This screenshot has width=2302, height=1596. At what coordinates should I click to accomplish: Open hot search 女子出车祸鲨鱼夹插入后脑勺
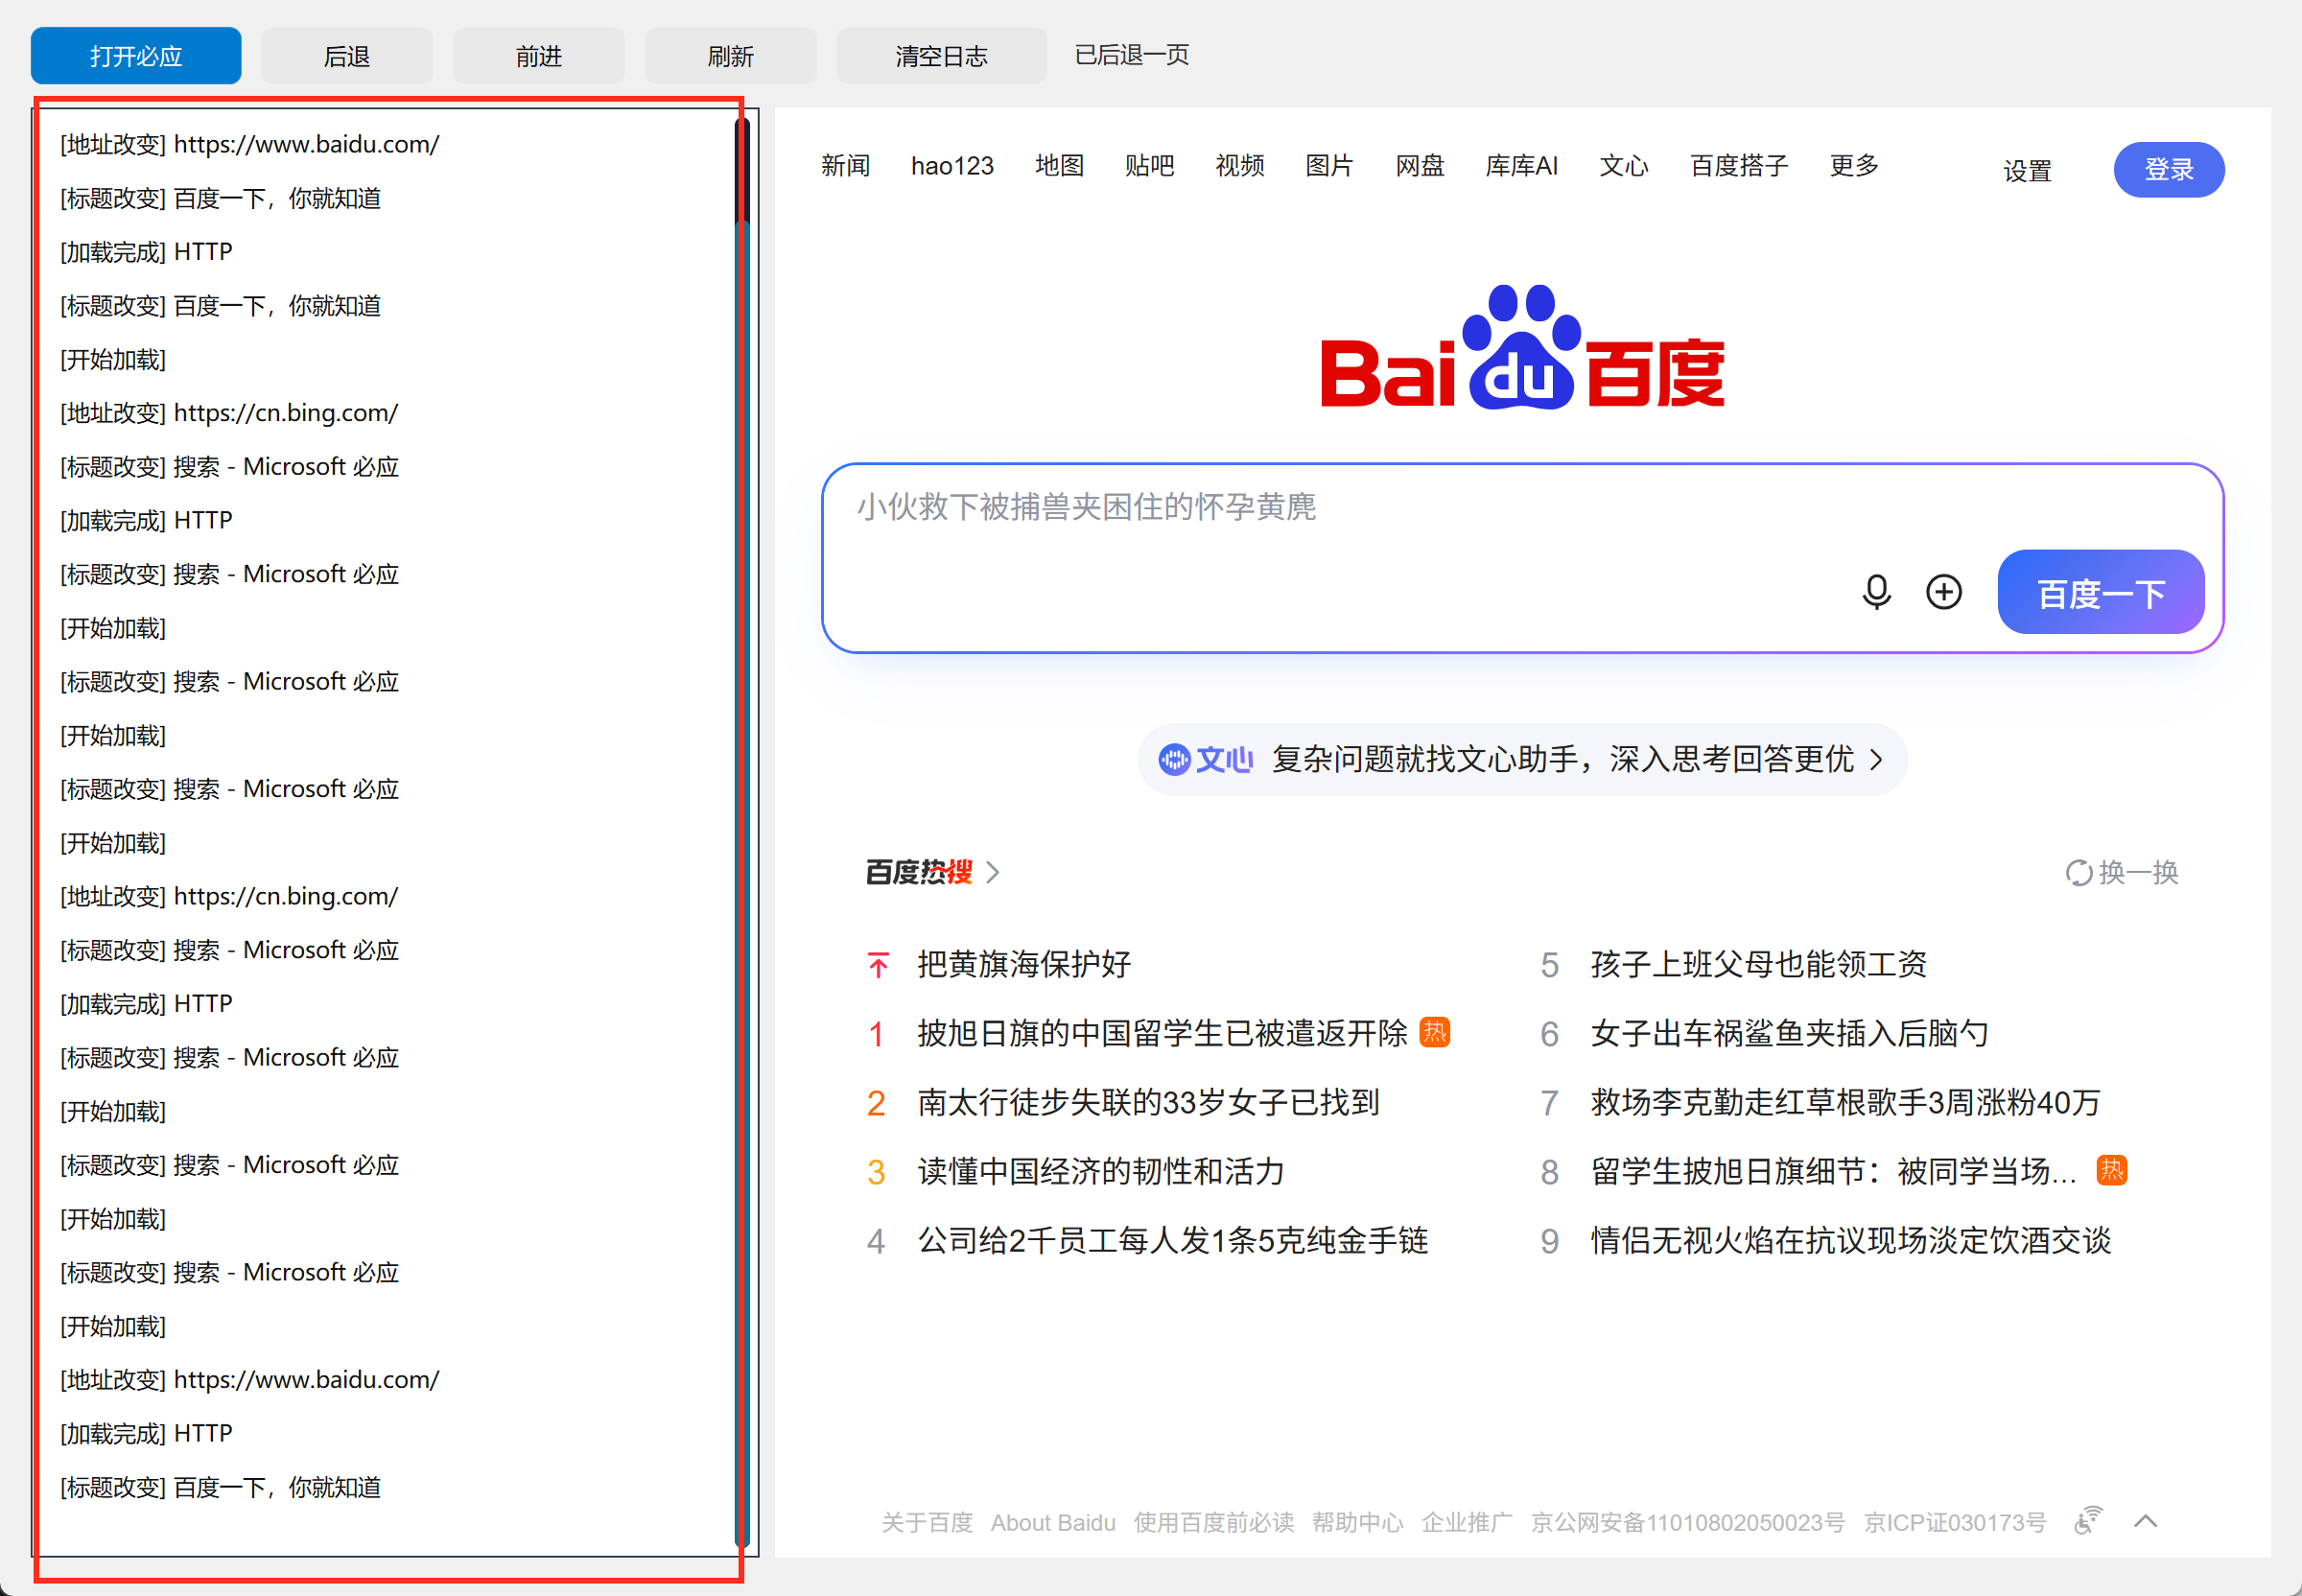(1789, 1033)
